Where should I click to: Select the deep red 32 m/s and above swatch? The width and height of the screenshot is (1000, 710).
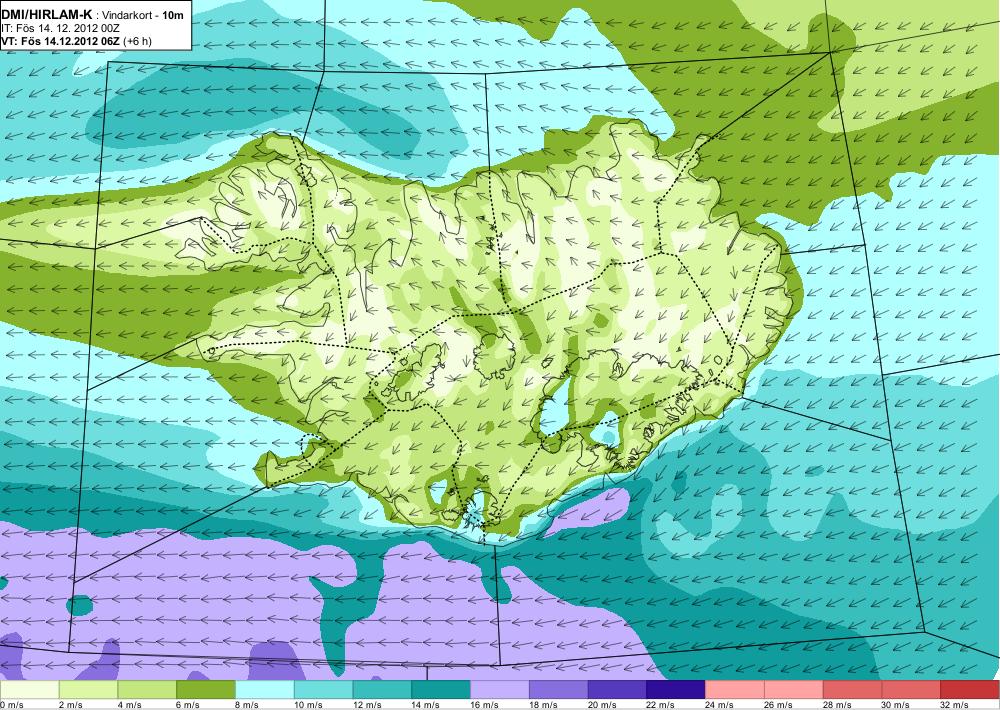[969, 690]
